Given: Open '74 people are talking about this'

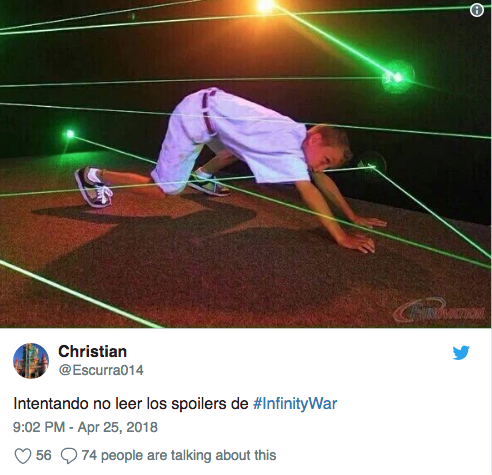Looking at the screenshot, I should click(179, 455).
